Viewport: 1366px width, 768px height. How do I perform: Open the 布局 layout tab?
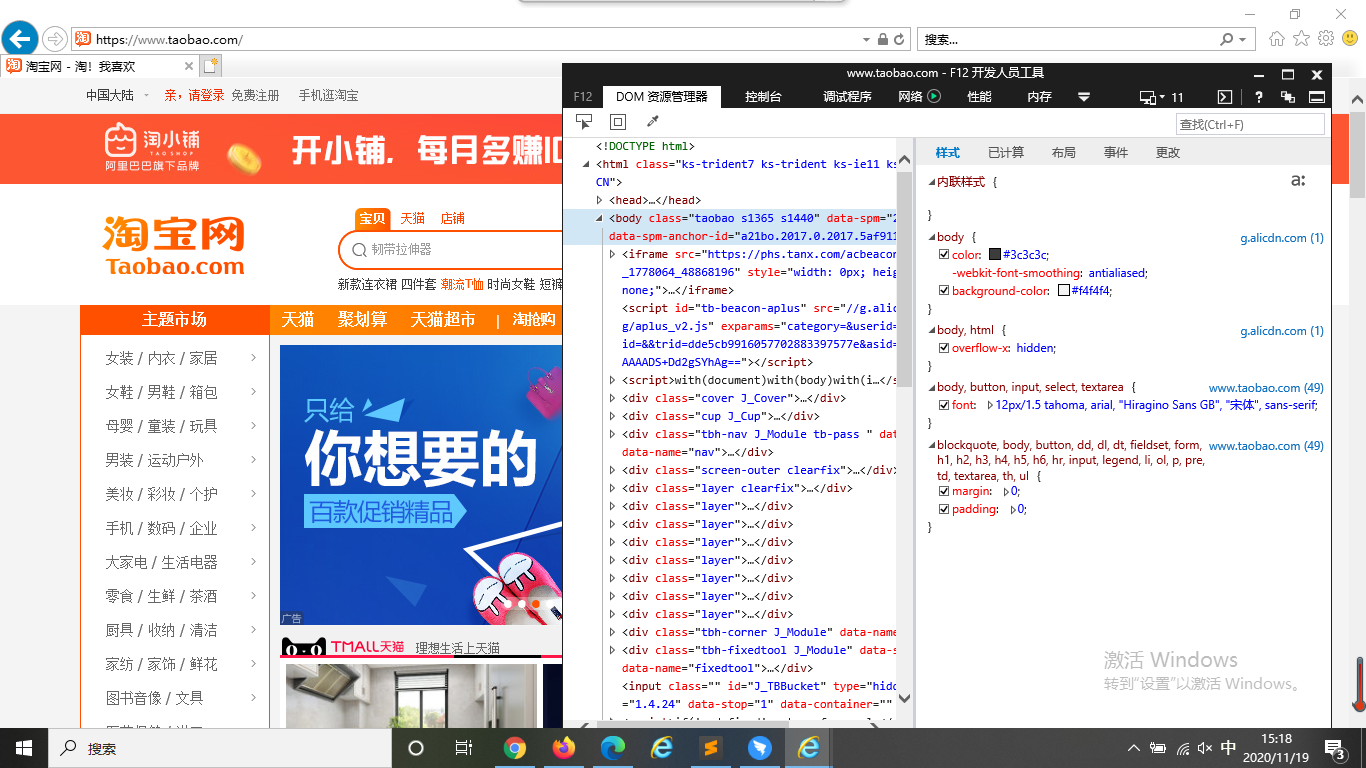click(1063, 153)
